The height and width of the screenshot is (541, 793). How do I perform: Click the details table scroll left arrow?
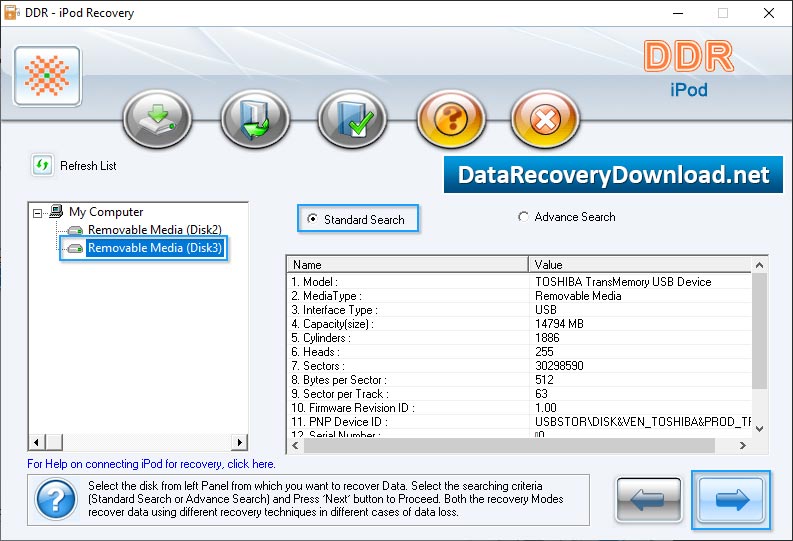[295, 445]
